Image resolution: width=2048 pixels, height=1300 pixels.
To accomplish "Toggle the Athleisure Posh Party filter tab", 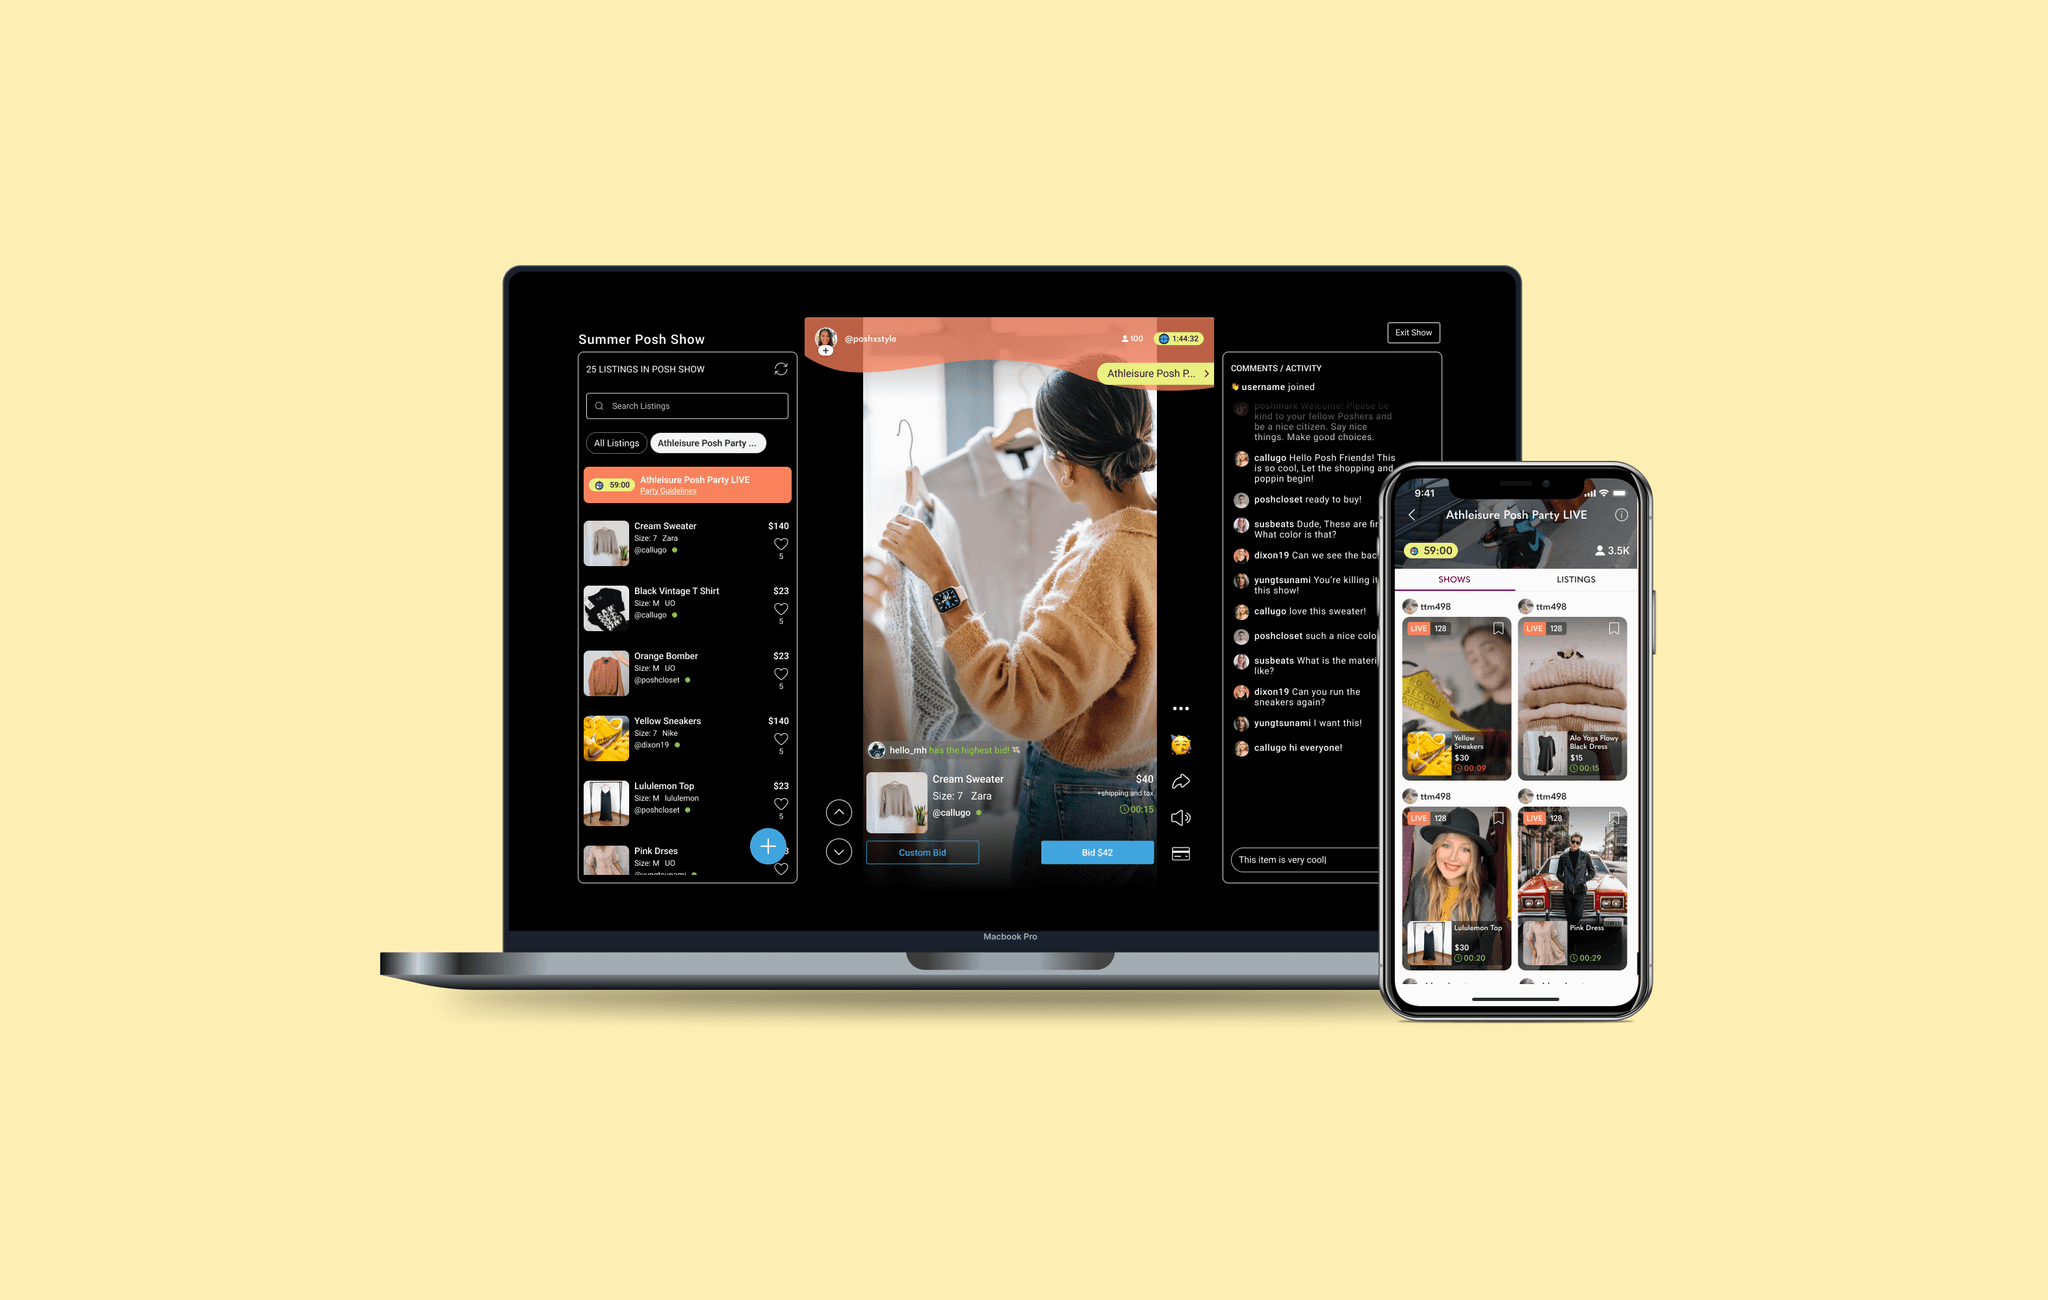I will pyautogui.click(x=709, y=442).
